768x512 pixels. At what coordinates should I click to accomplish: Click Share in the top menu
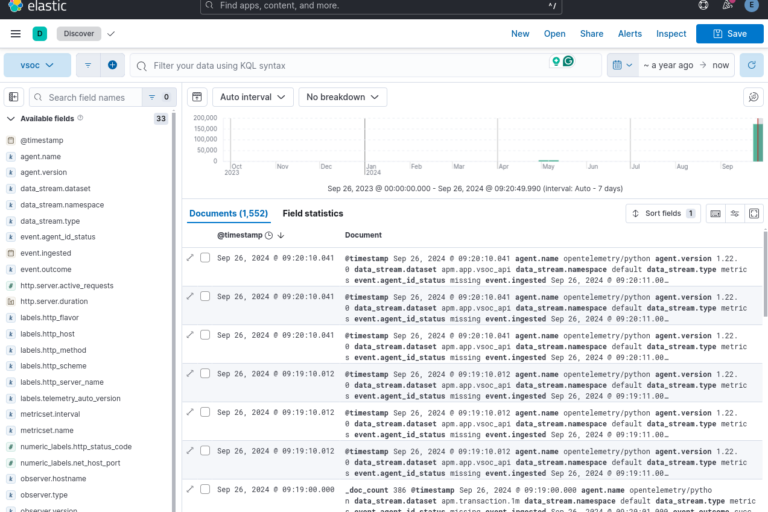tap(592, 34)
